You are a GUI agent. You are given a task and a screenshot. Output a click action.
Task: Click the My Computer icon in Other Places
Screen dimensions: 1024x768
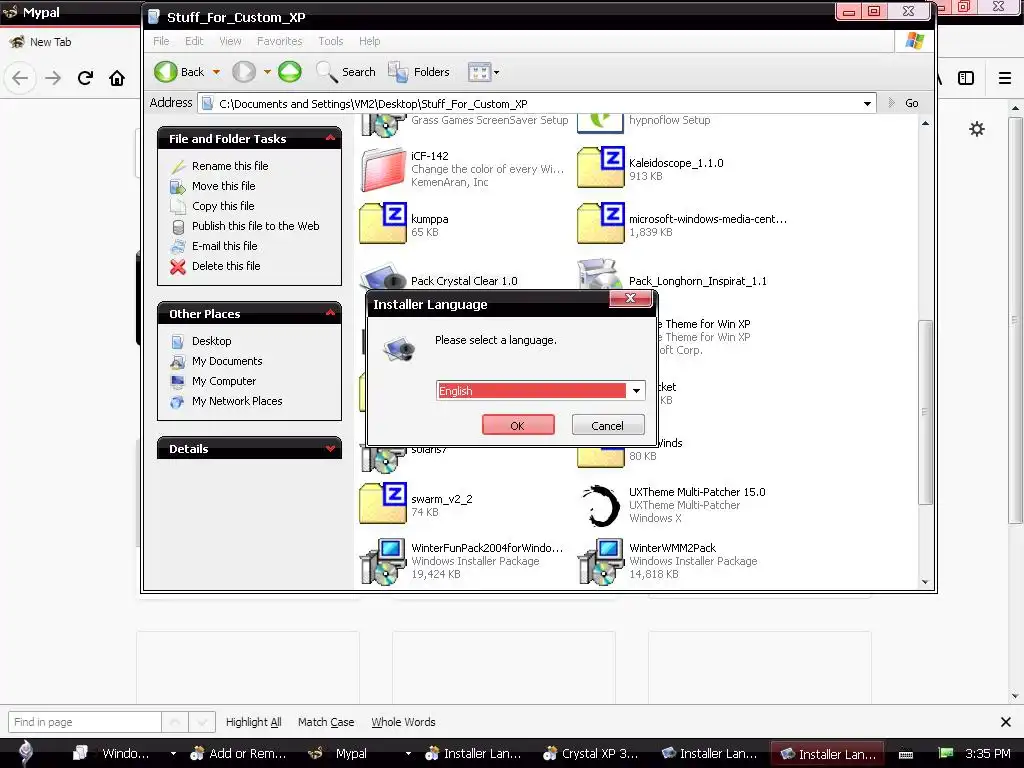coord(177,381)
